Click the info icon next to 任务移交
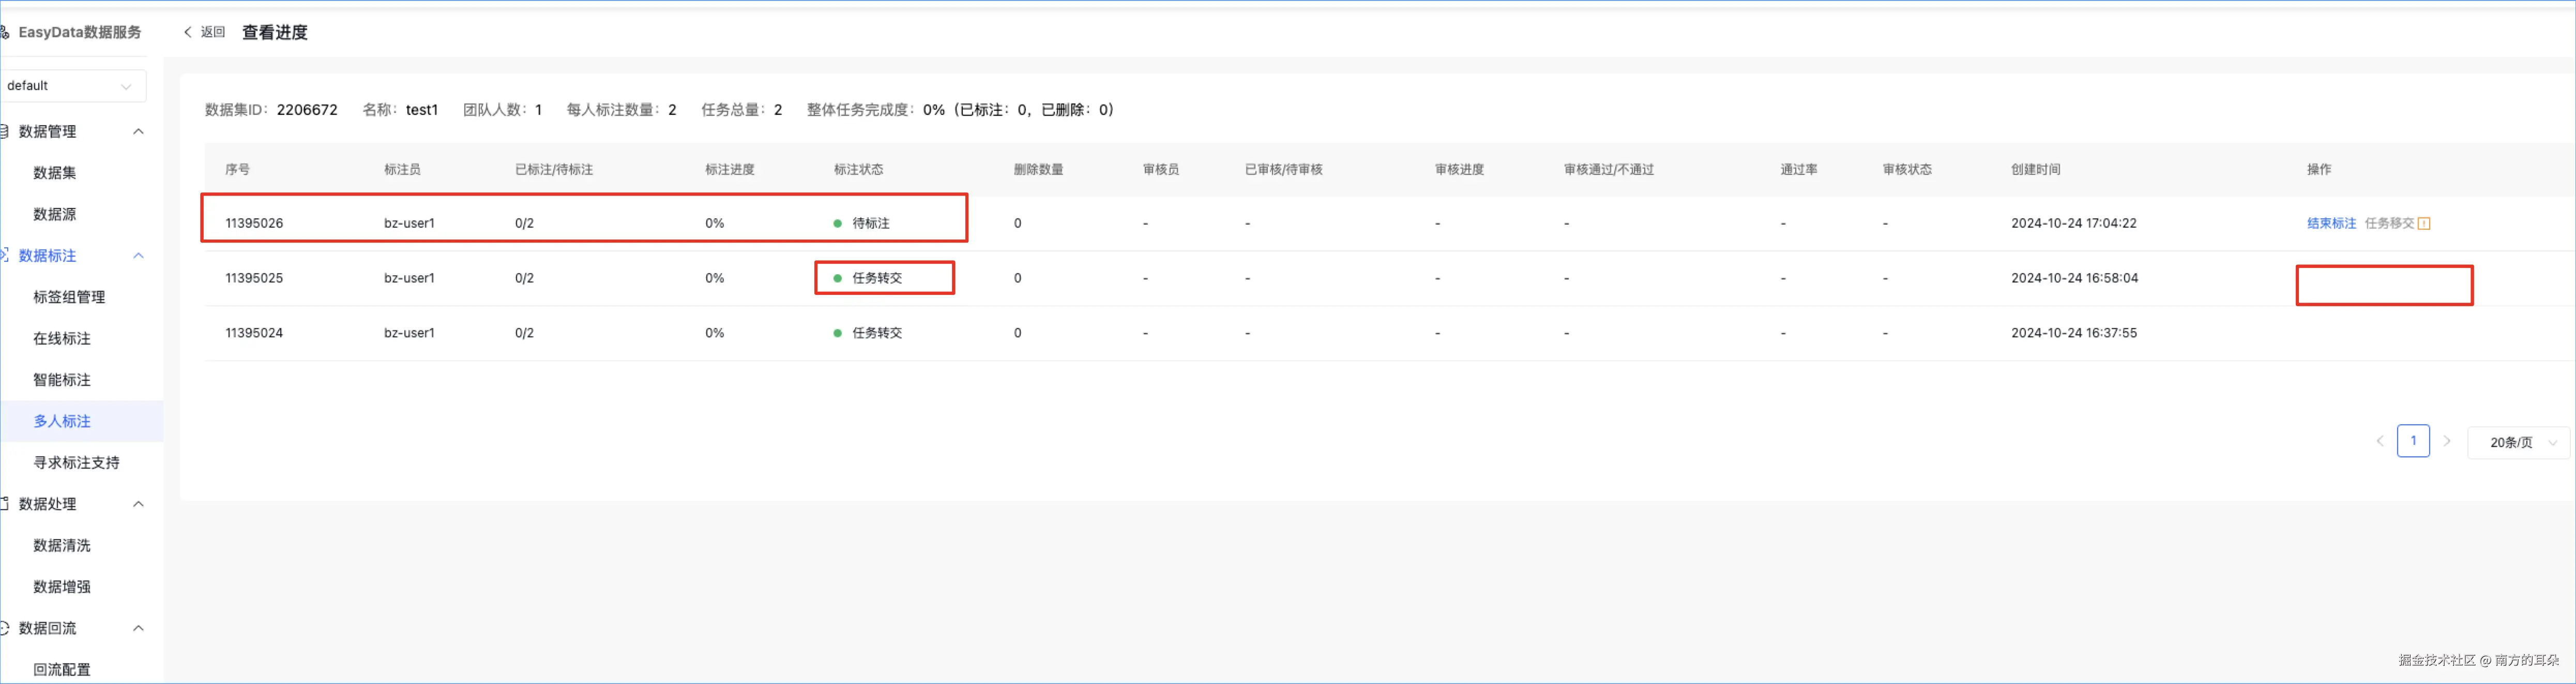This screenshot has width=2576, height=684. [2424, 224]
